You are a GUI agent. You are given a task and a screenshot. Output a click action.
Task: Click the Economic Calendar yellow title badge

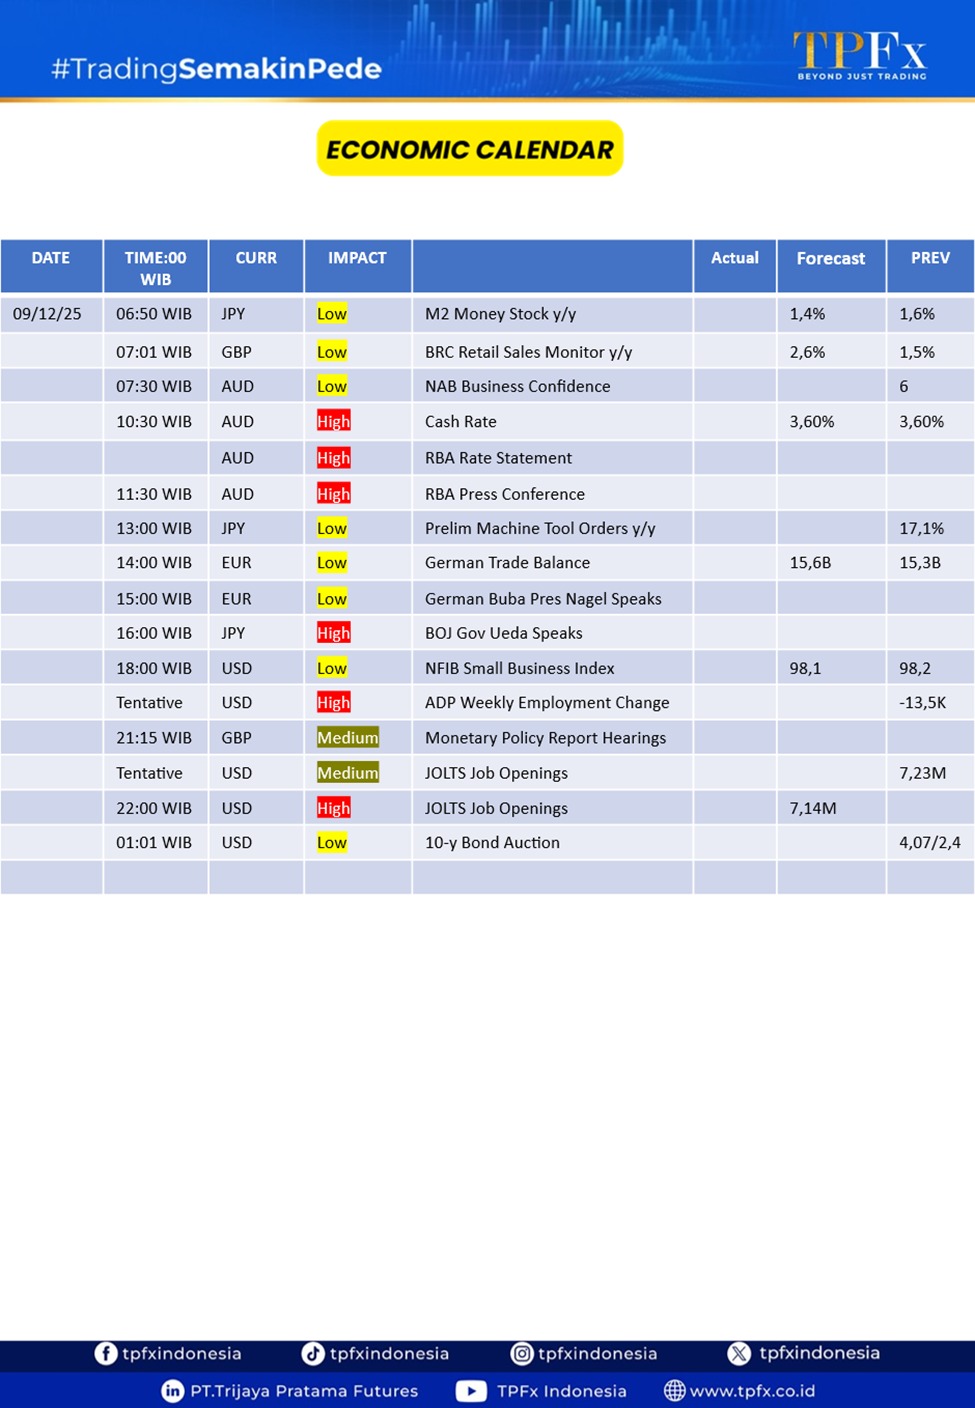470,149
